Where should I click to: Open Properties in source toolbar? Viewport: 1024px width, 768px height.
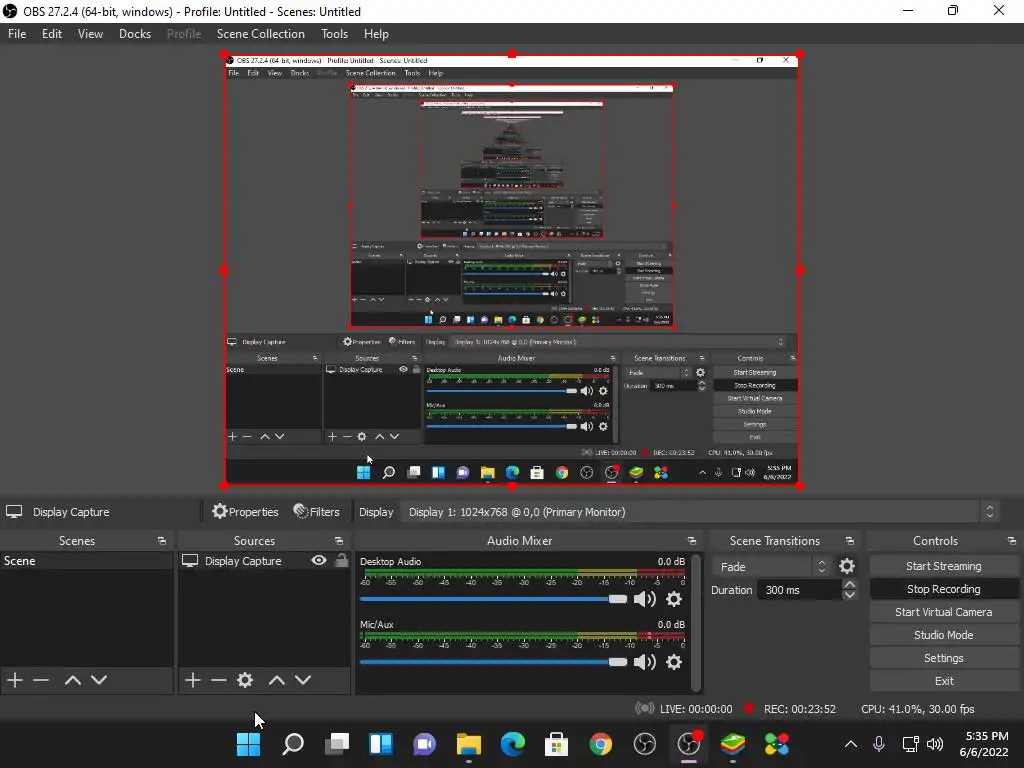pos(245,512)
